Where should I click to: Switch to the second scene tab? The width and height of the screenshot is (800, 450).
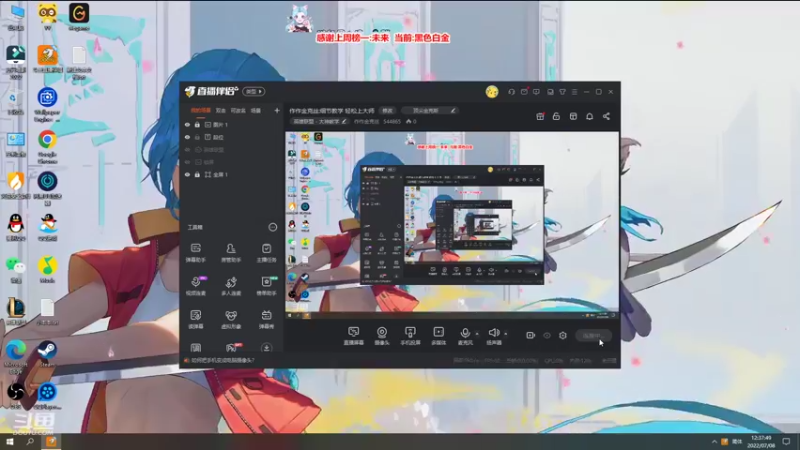(x=220, y=110)
